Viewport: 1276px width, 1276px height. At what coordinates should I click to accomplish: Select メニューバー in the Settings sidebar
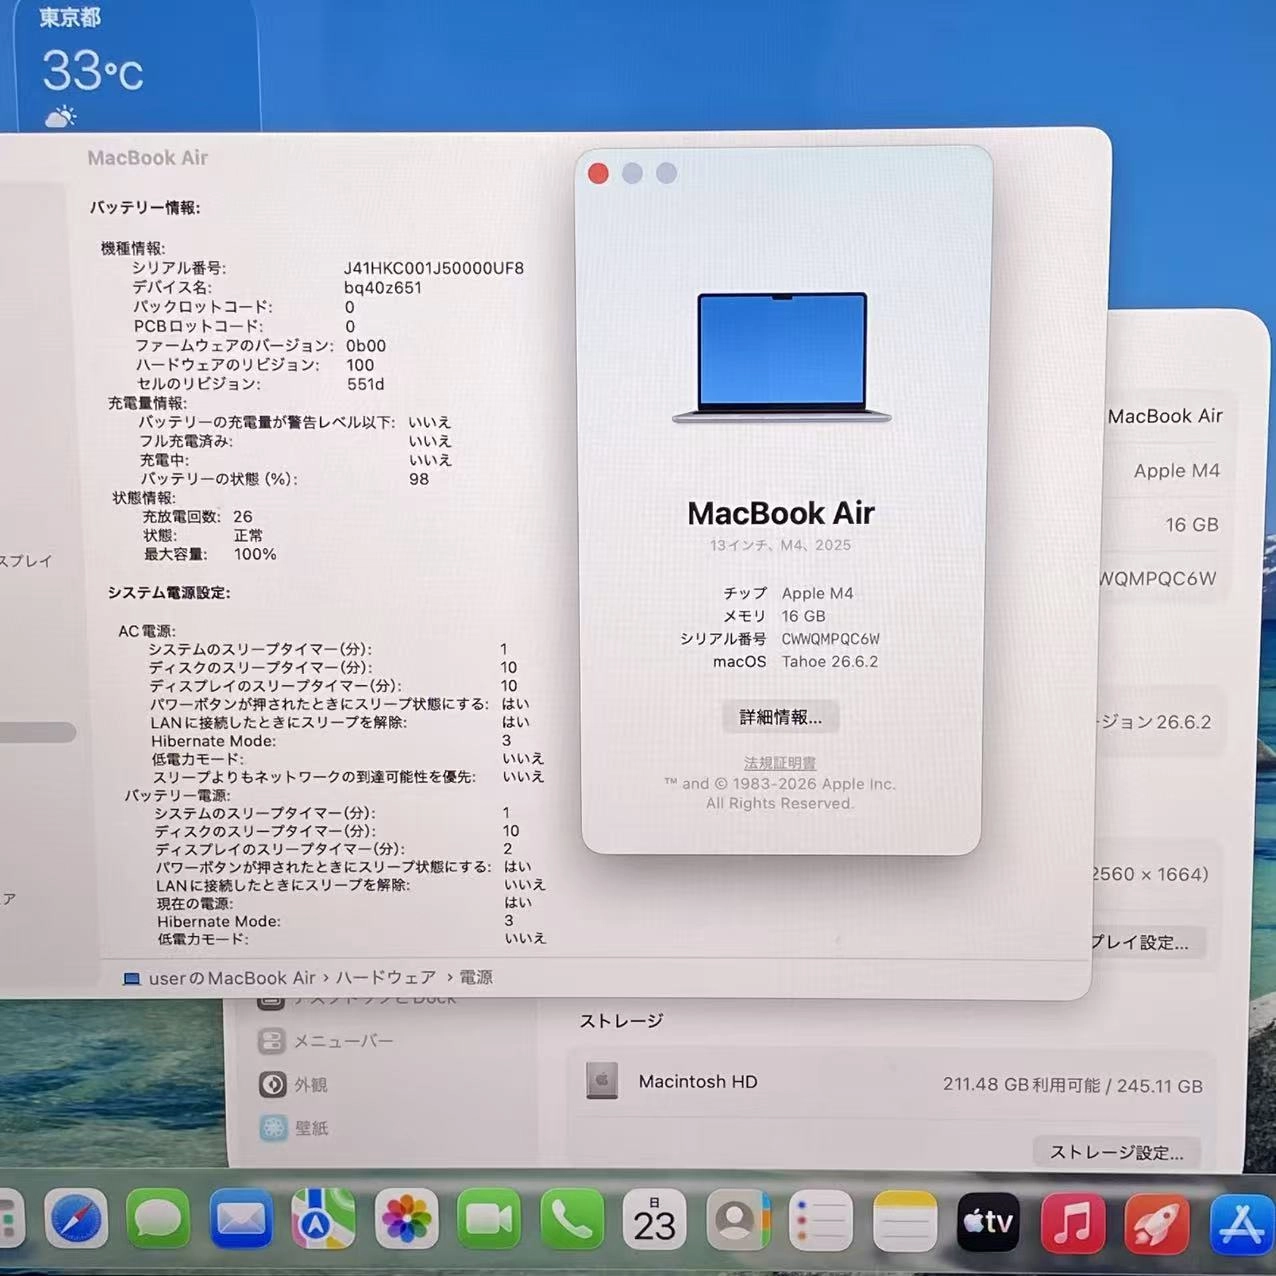[x=343, y=1041]
